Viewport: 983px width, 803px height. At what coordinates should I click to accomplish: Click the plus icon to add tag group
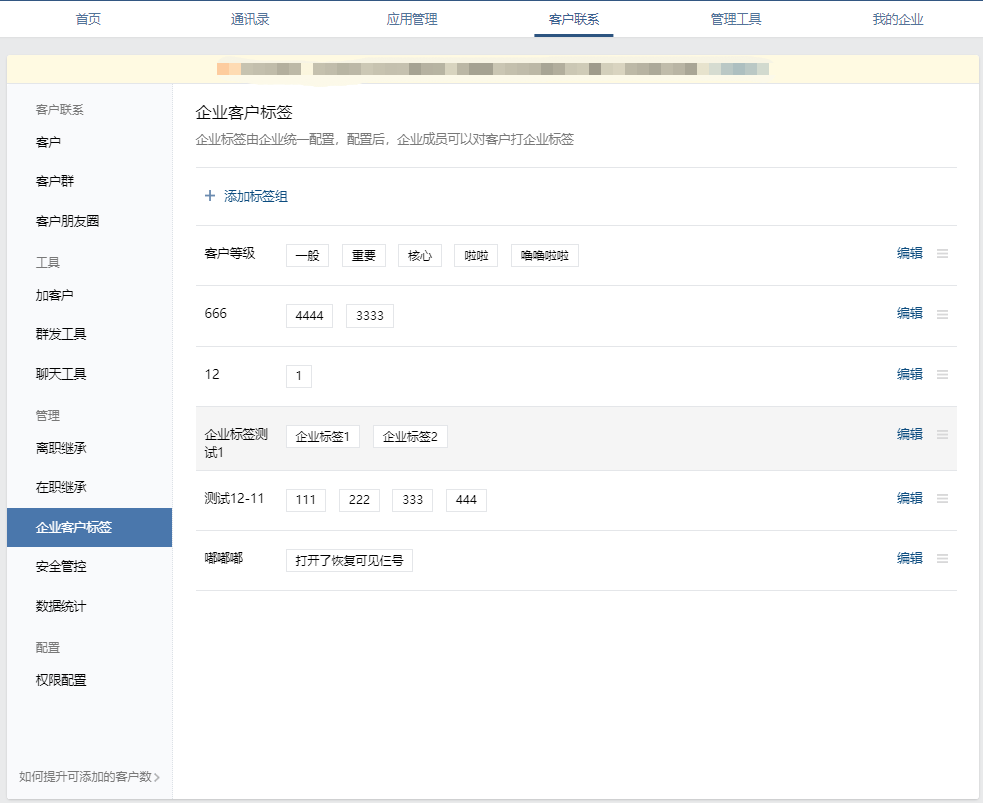(210, 196)
